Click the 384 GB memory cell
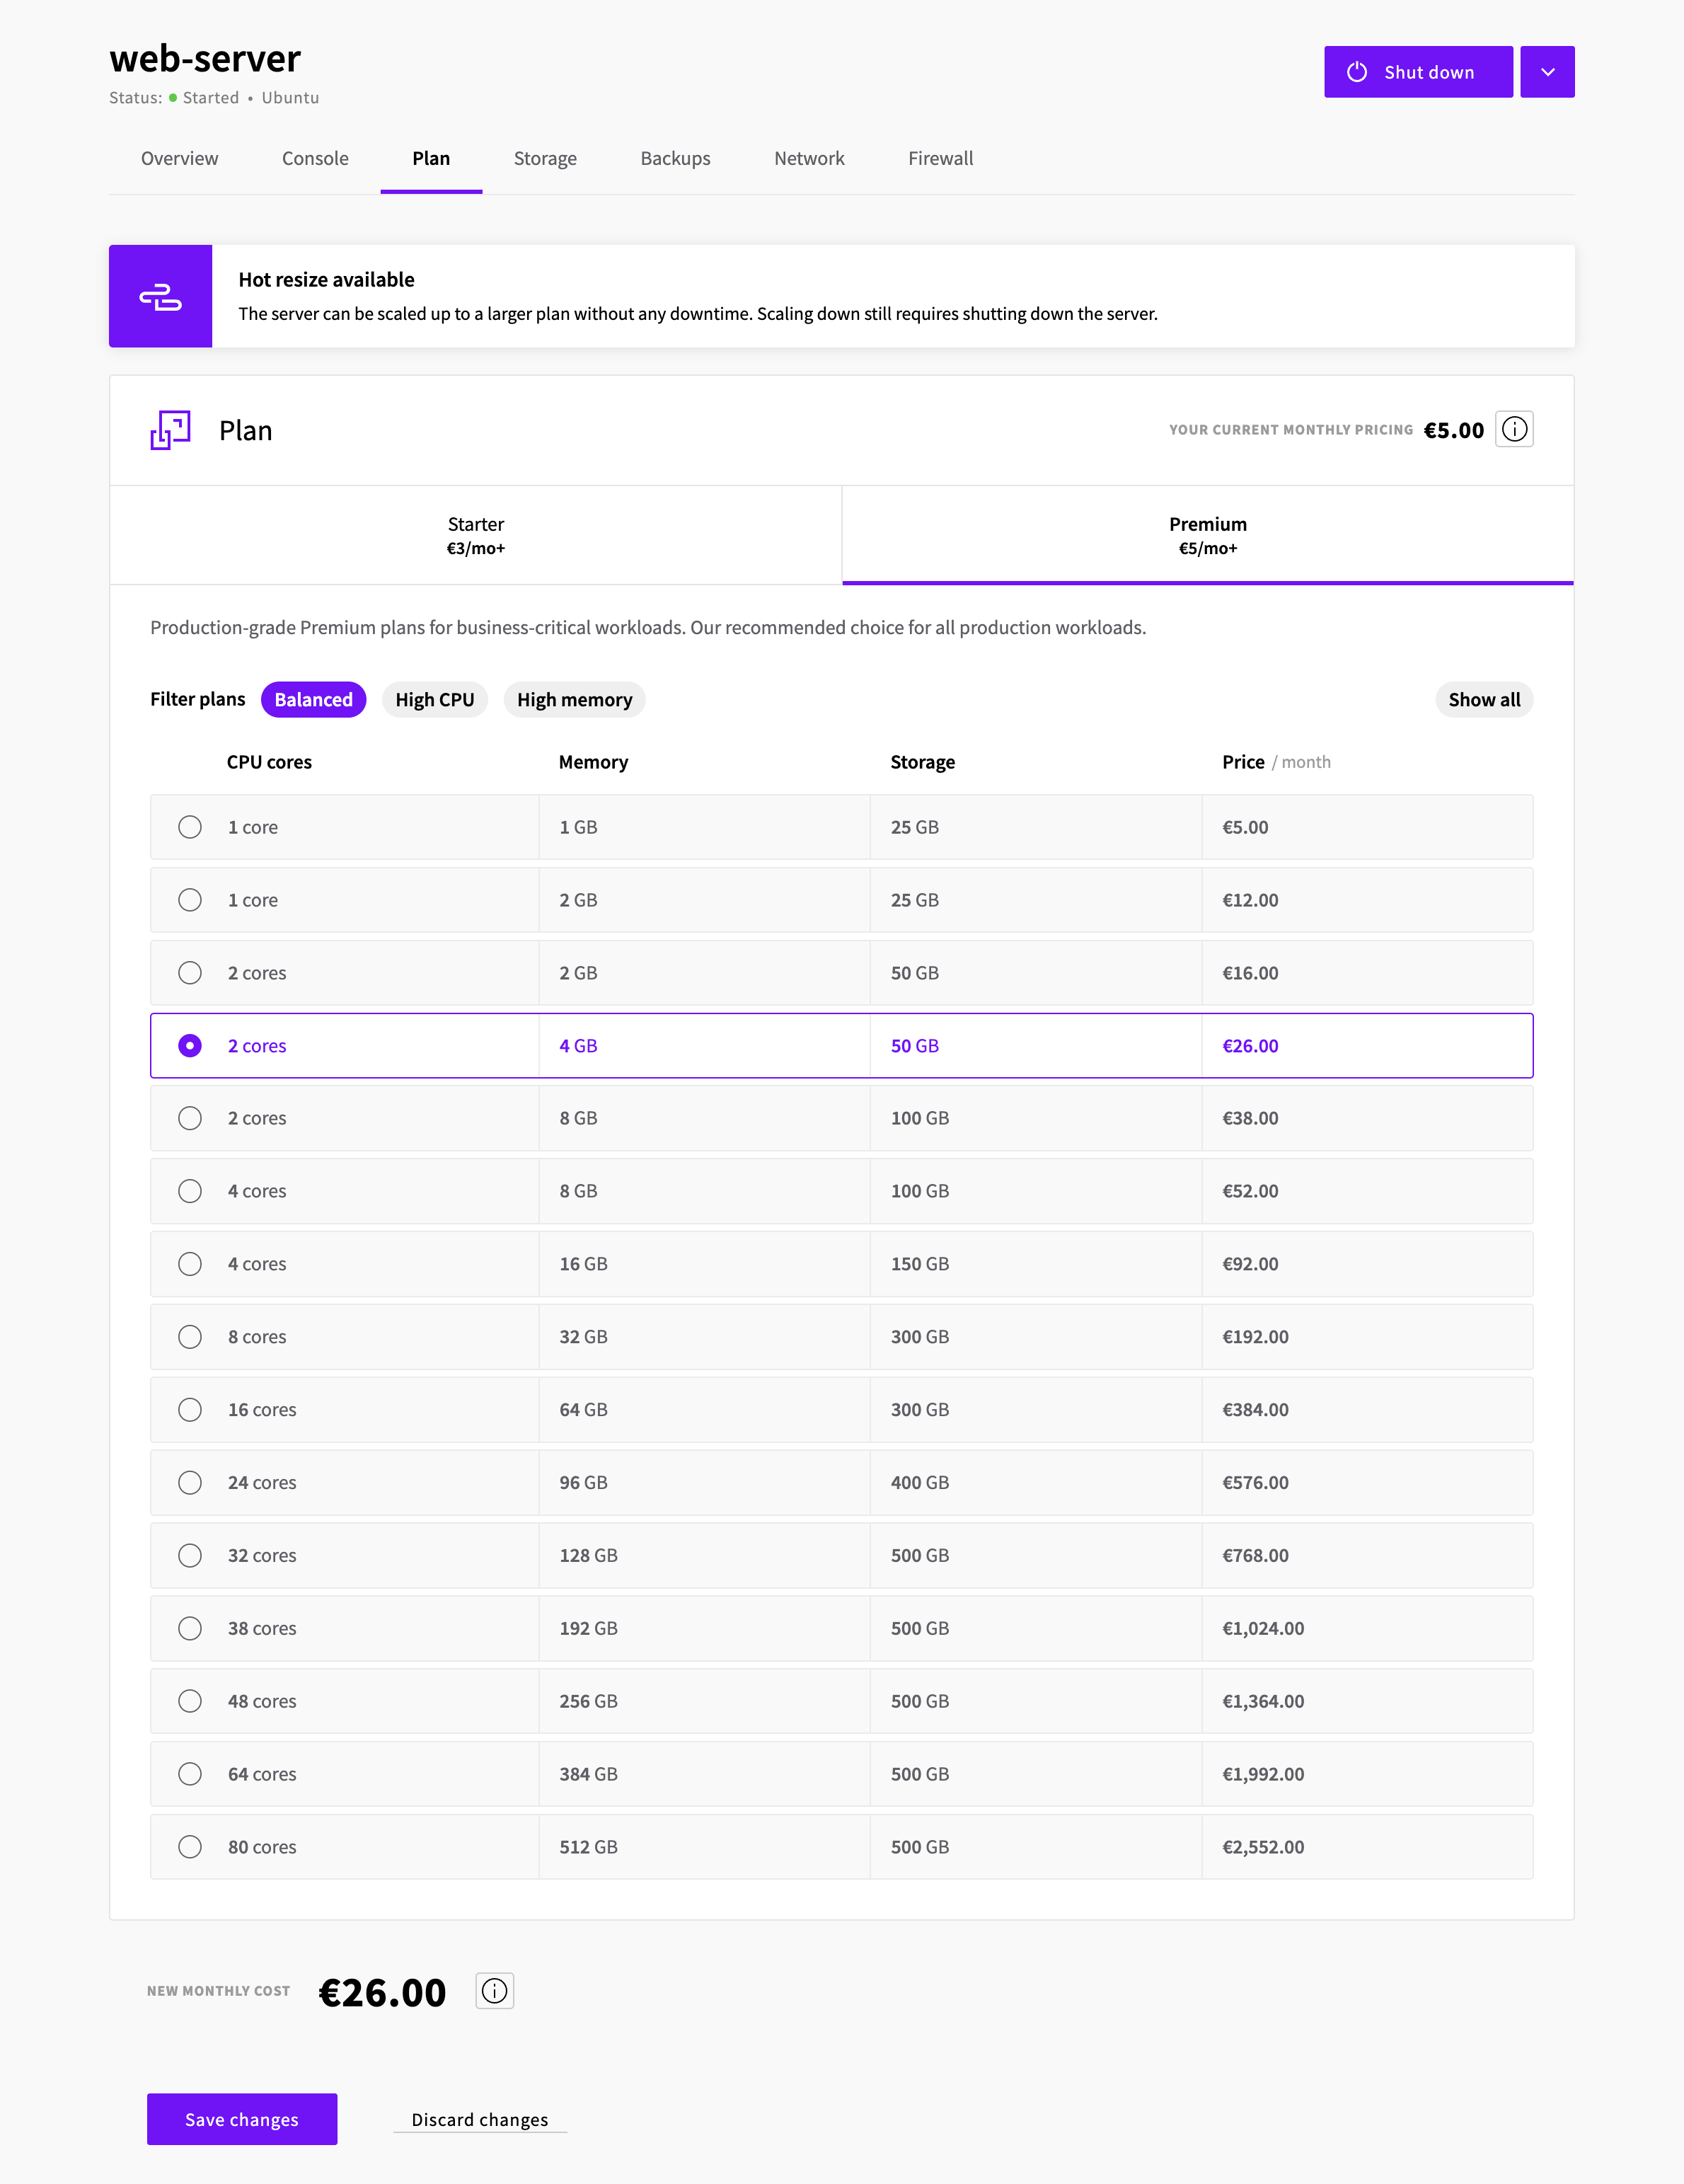Screen dimensions: 1684x2184 point(704,1774)
